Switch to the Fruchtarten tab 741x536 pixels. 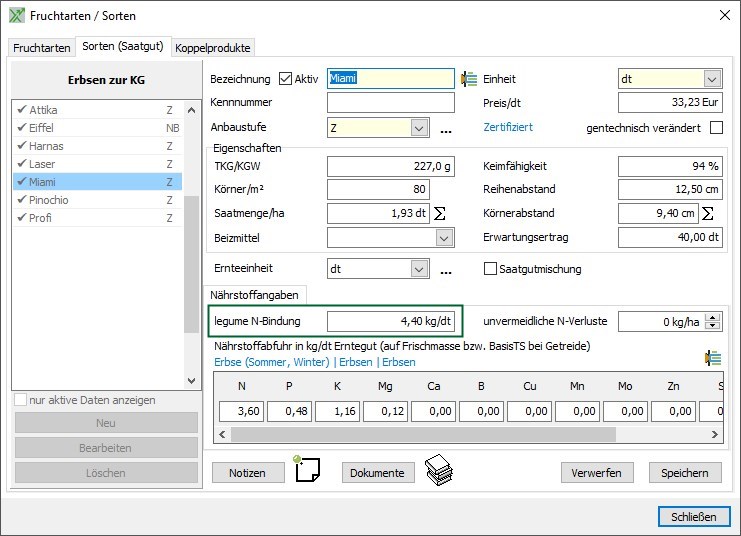coord(42,48)
